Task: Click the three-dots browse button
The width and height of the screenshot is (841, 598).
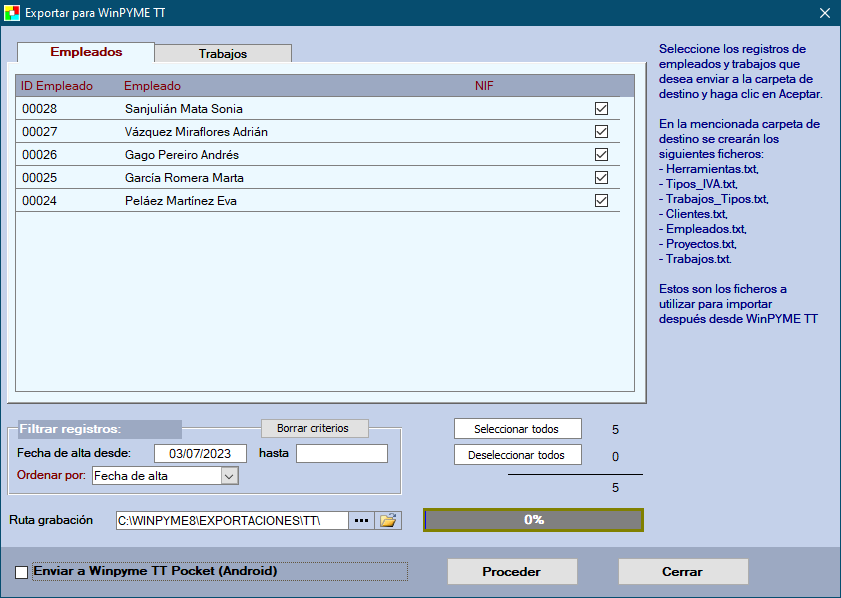Action: (361, 520)
